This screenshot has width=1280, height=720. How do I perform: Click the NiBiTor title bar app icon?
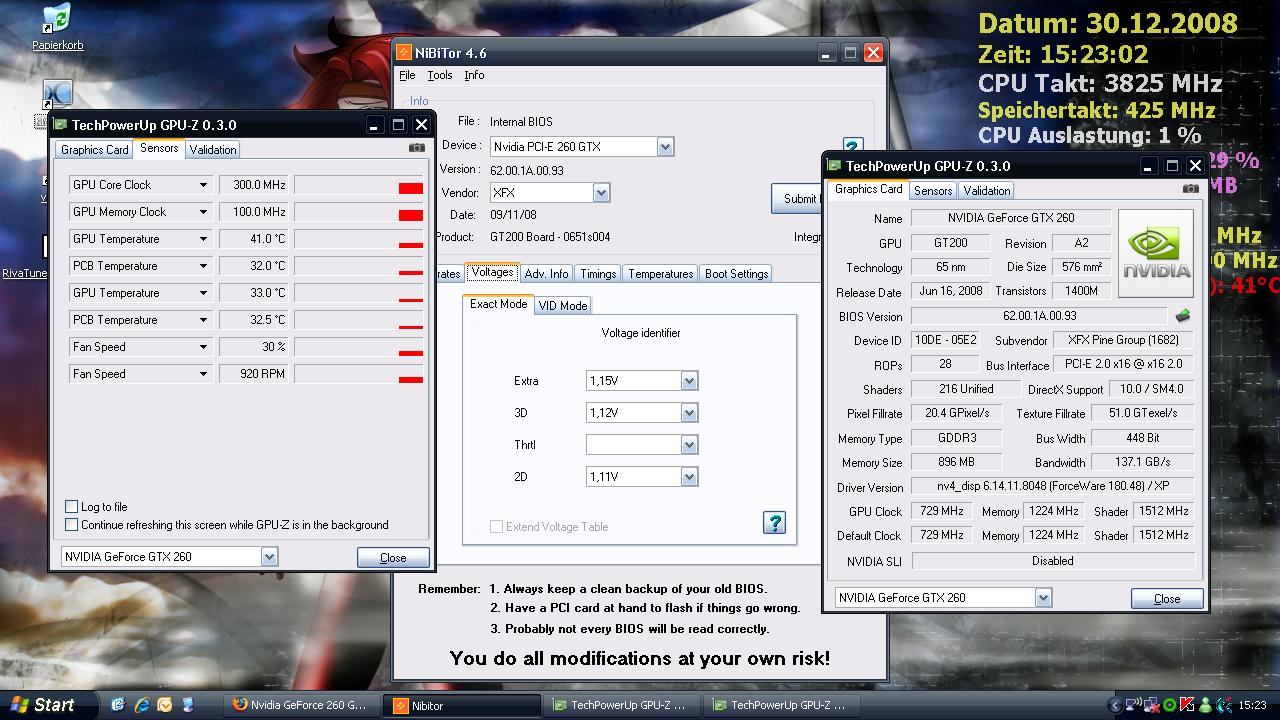(x=404, y=53)
